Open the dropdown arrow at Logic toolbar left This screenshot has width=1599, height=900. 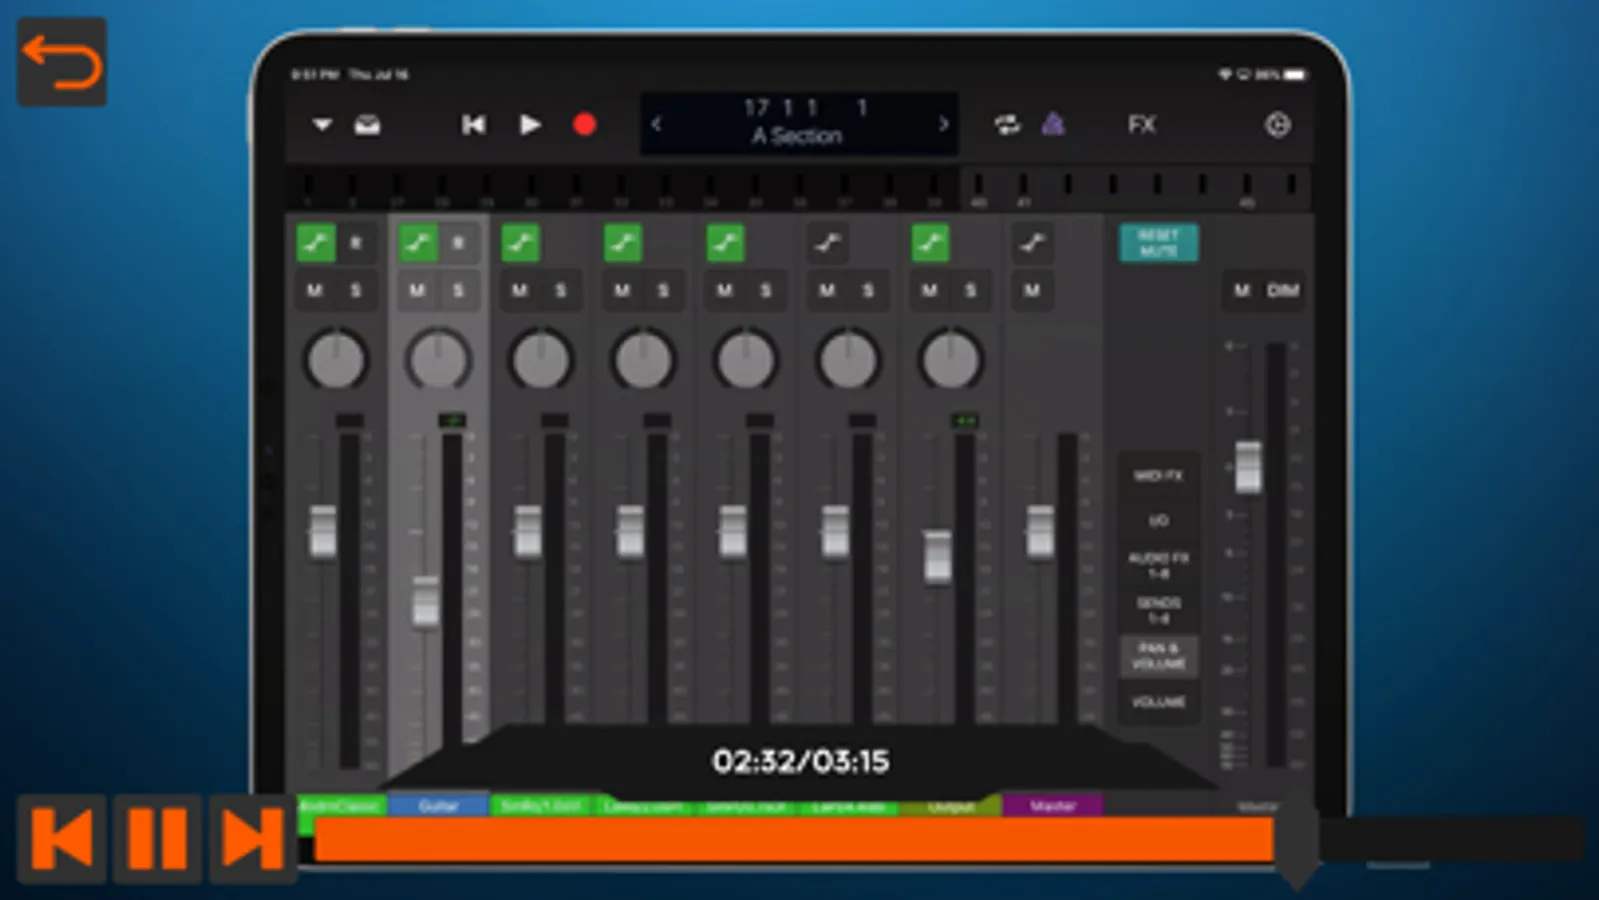click(x=322, y=125)
